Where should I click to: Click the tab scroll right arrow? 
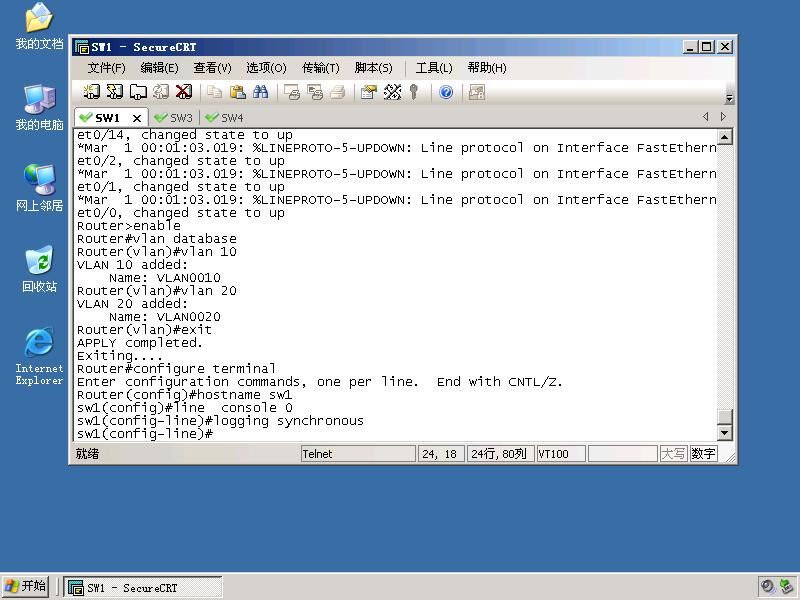point(723,117)
